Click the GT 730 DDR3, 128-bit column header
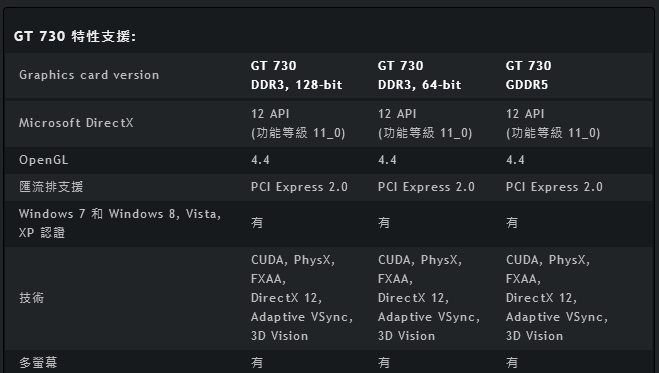 296,75
